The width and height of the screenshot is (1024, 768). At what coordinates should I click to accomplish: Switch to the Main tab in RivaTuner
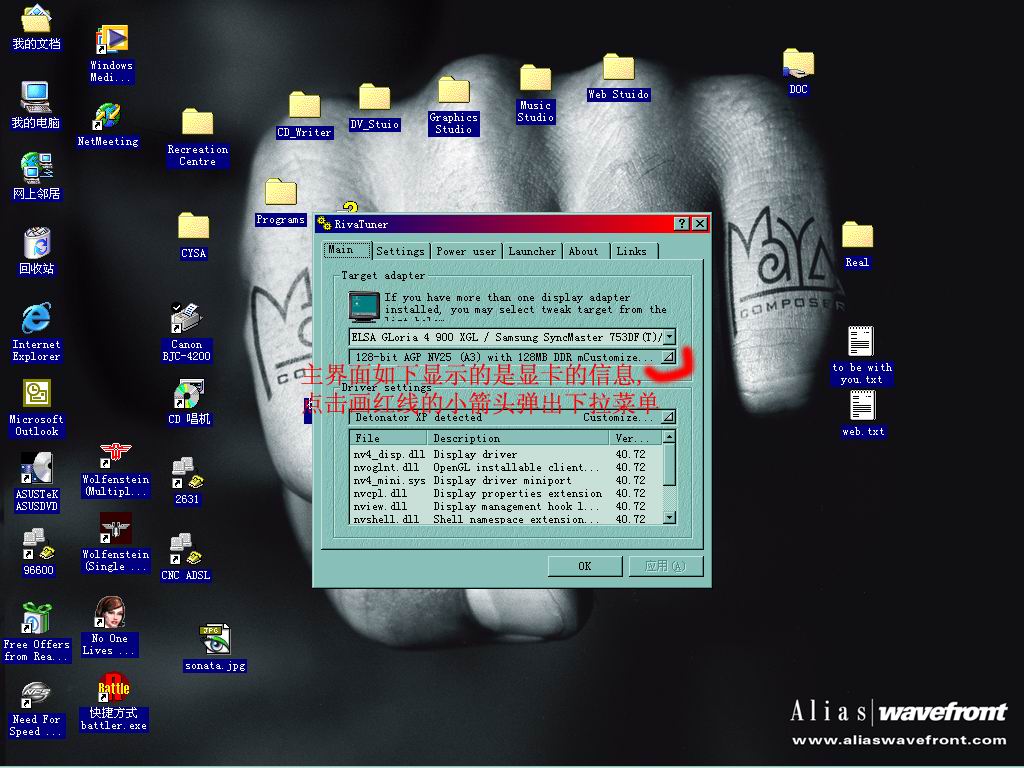point(347,250)
